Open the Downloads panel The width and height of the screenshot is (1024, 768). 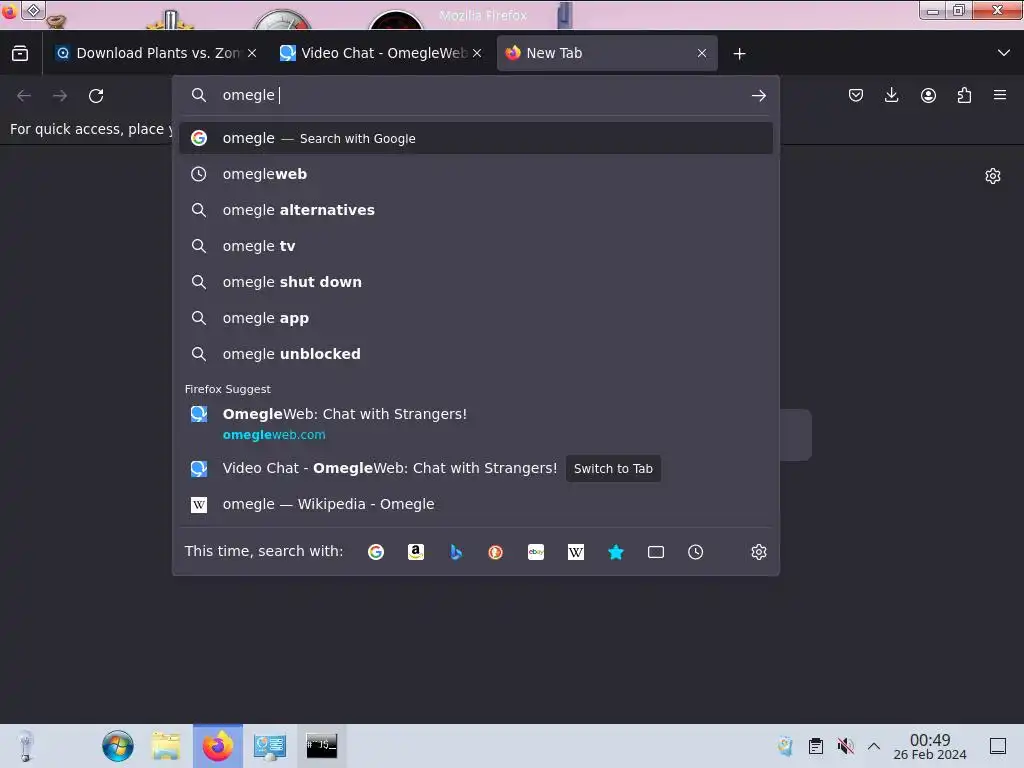tap(891, 95)
